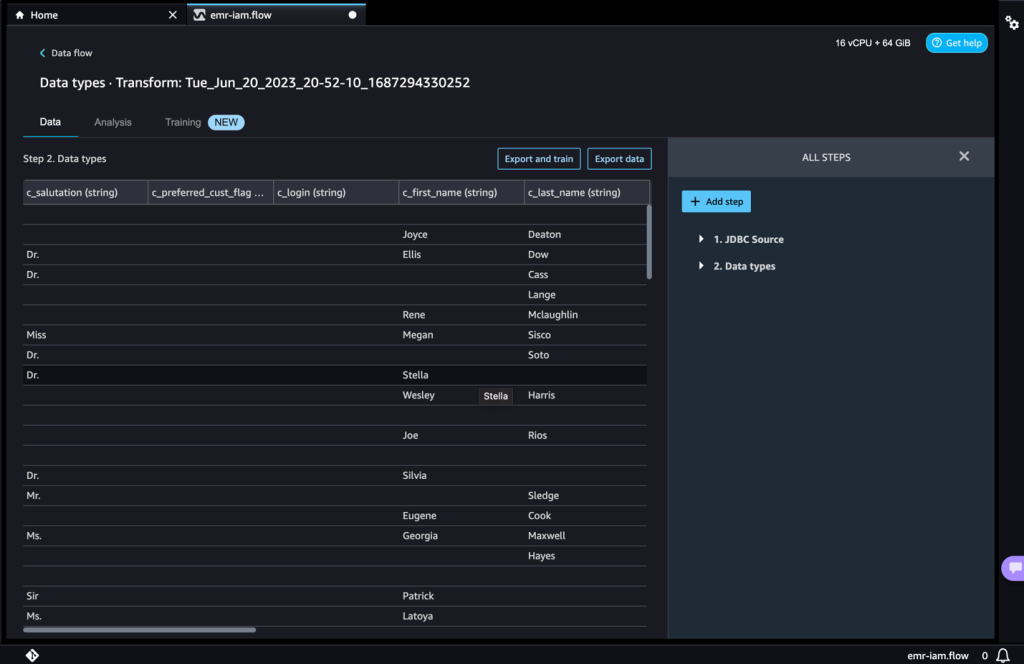Click the Sir salutation cell
Screen dimensions: 1024x664
86,596
